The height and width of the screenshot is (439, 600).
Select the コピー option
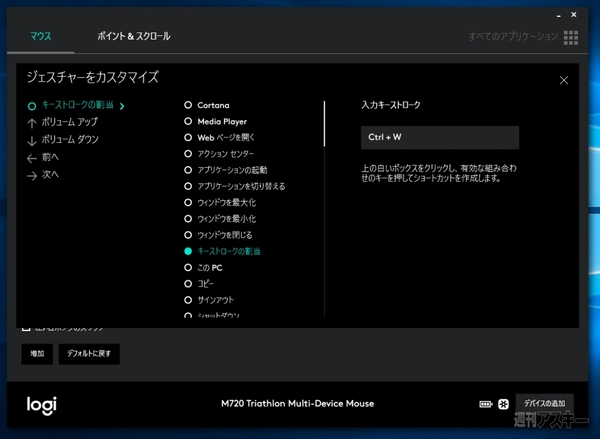click(x=199, y=284)
